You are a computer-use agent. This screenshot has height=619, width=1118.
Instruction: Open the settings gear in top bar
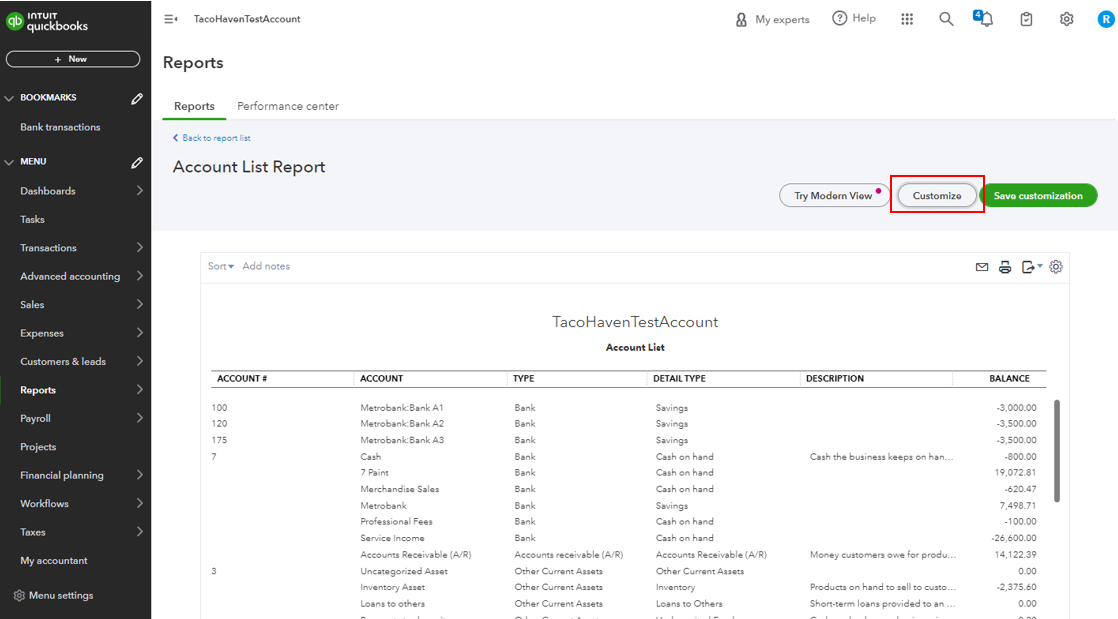click(1067, 19)
